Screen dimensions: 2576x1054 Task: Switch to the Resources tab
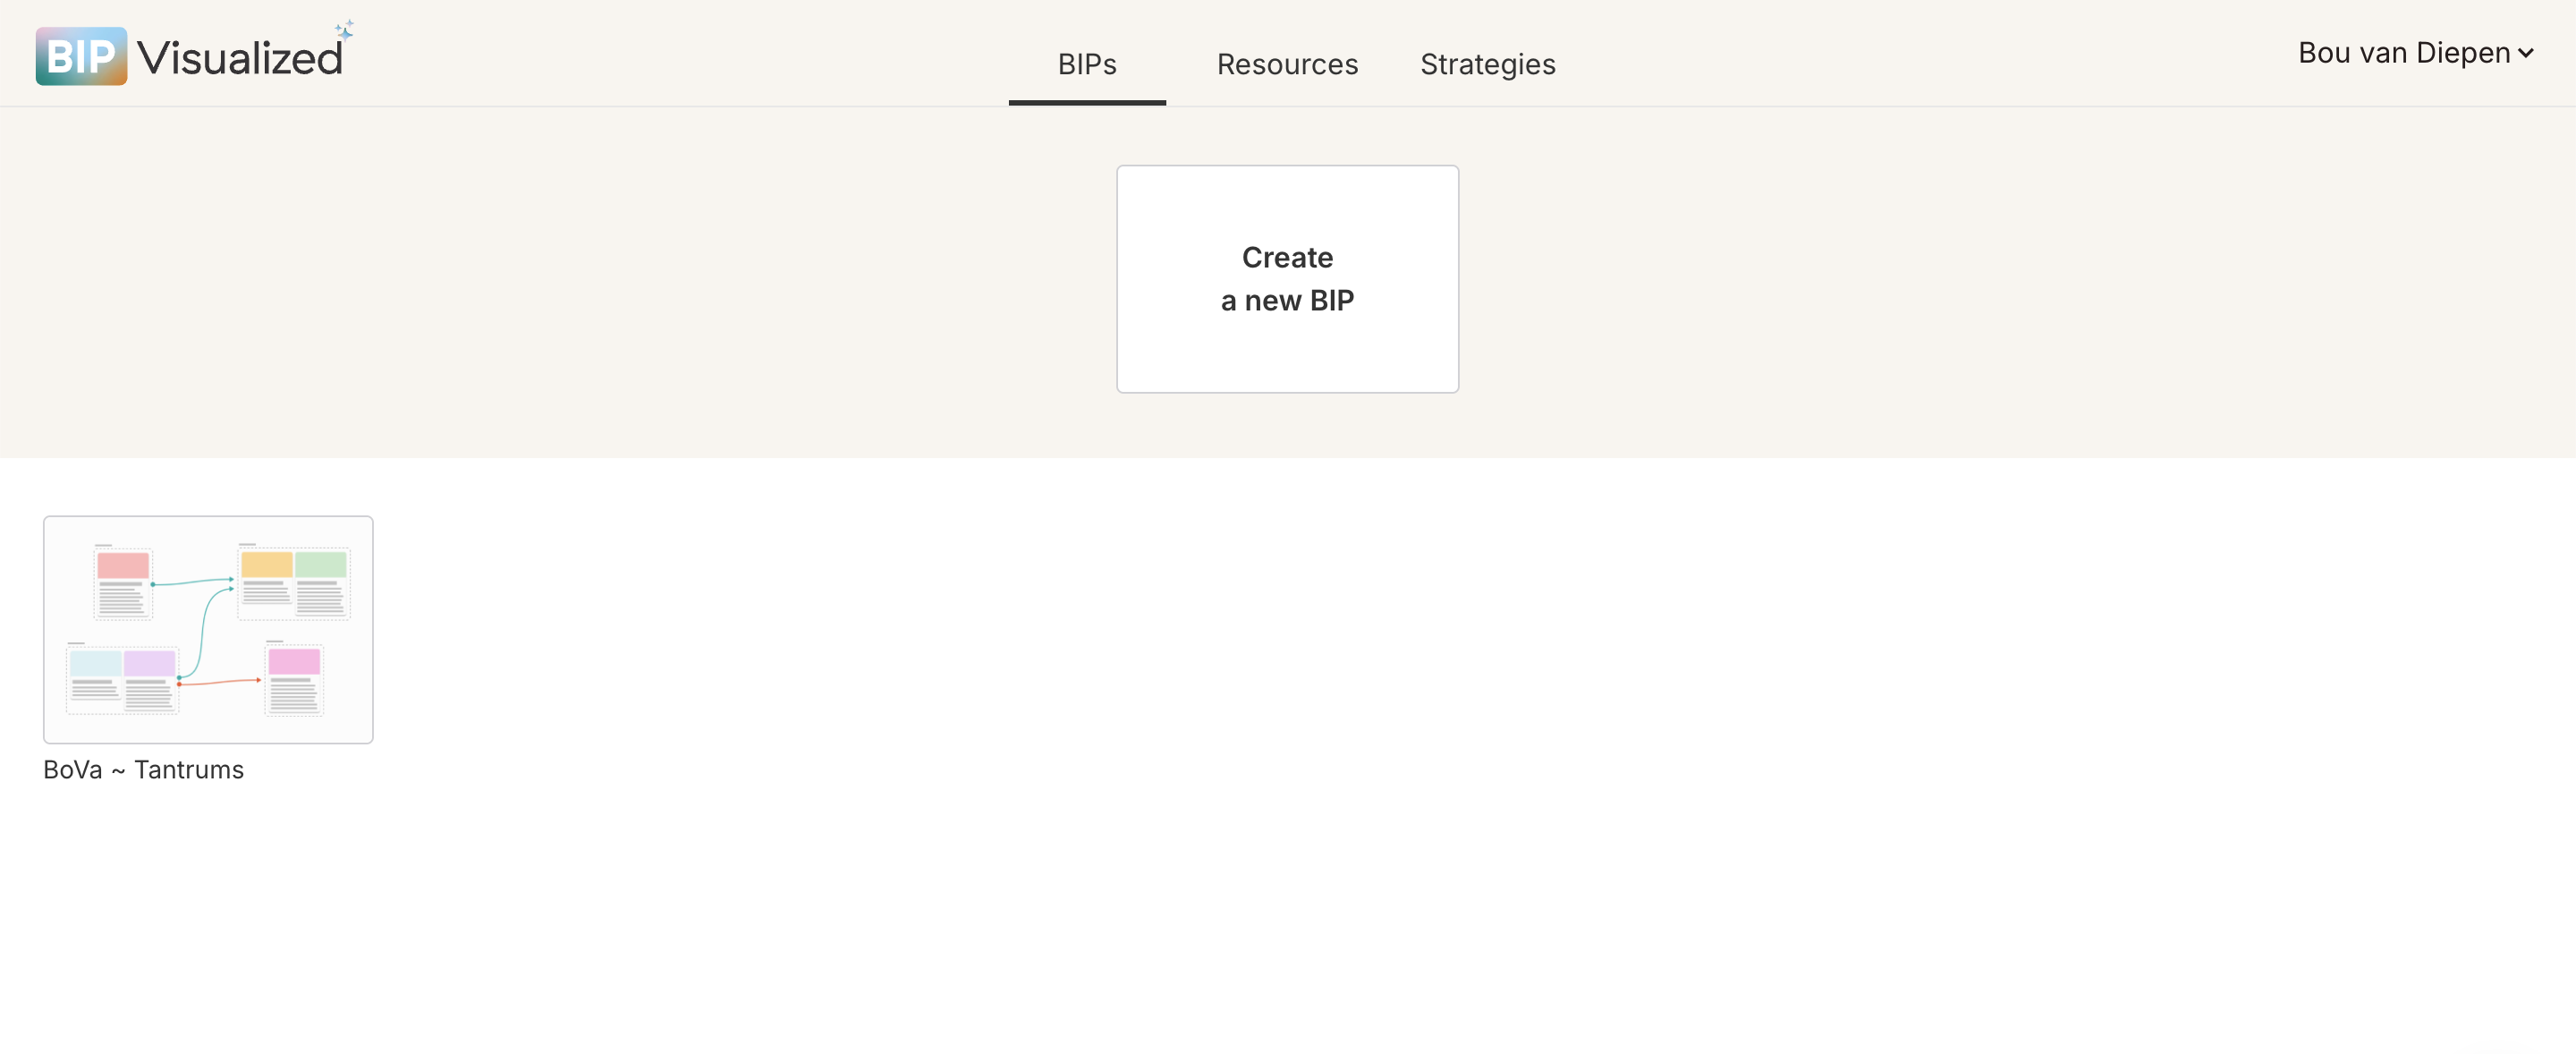pyautogui.click(x=1287, y=64)
